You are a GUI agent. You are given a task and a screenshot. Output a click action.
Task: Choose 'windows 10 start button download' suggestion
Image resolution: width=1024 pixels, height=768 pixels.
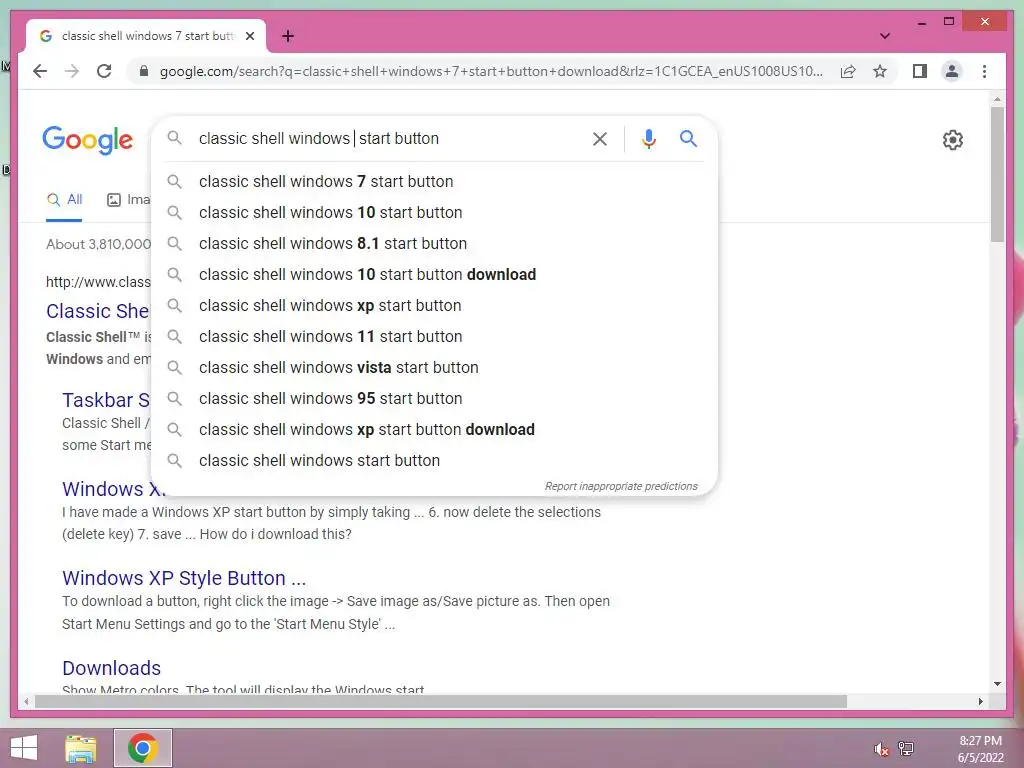pyautogui.click(x=434, y=274)
